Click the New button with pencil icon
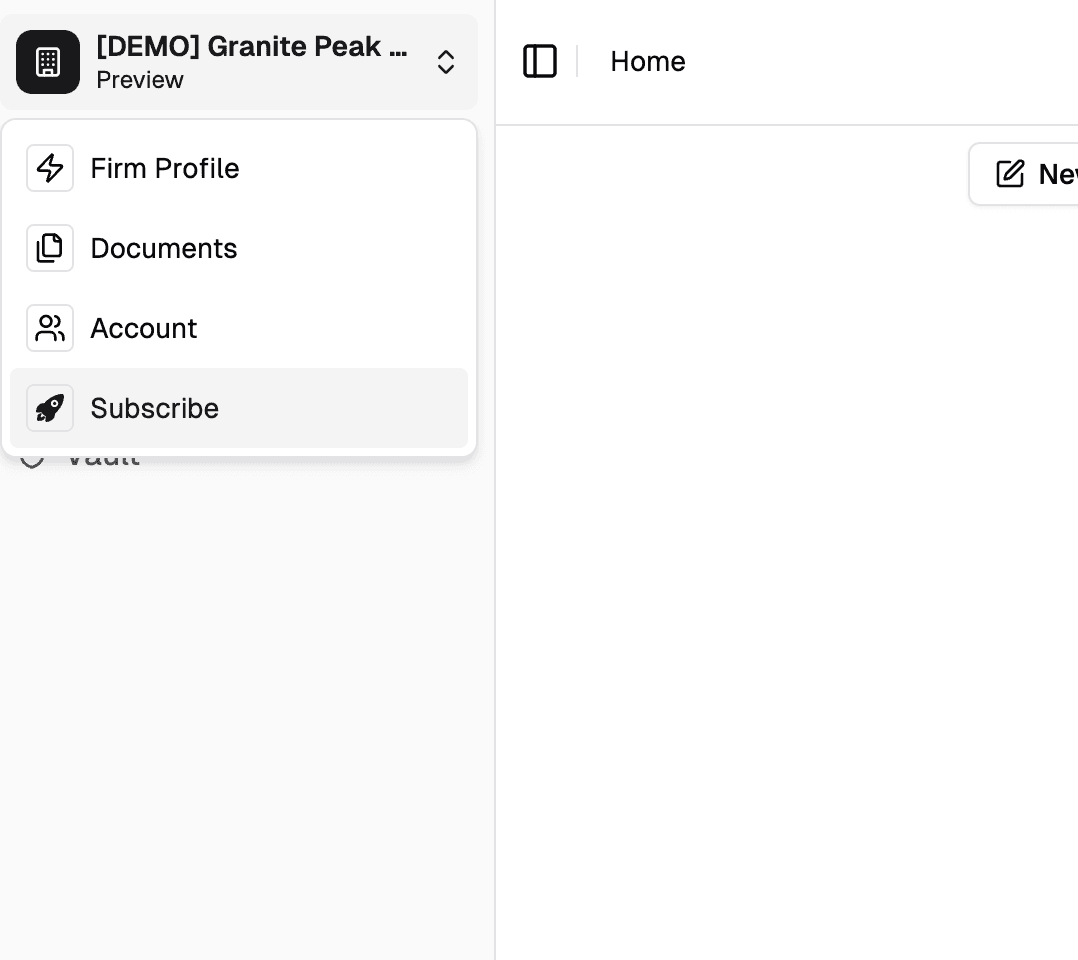1078x960 pixels. click(1024, 174)
